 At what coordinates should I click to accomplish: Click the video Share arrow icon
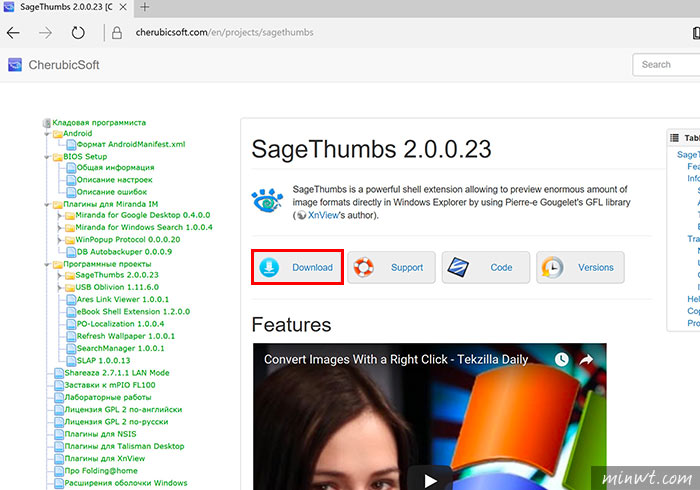[586, 359]
